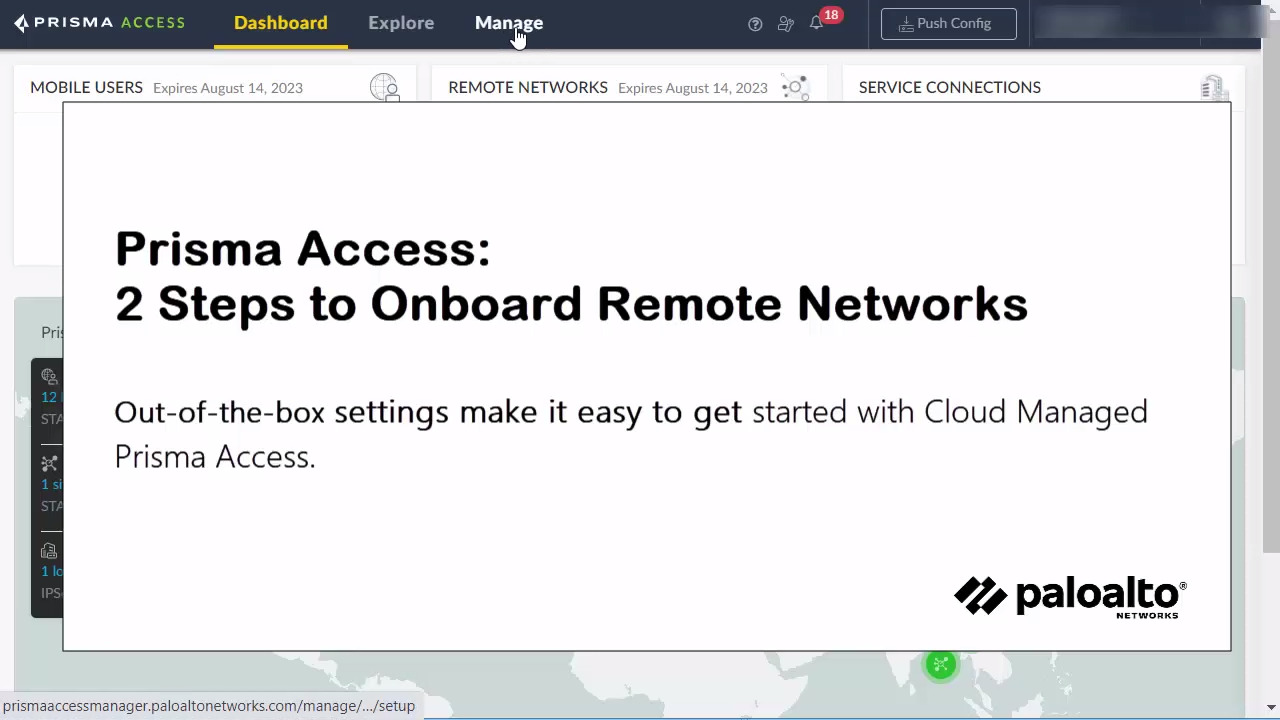
Task: Click the scrollbar down arrow
Action: click(x=1271, y=707)
